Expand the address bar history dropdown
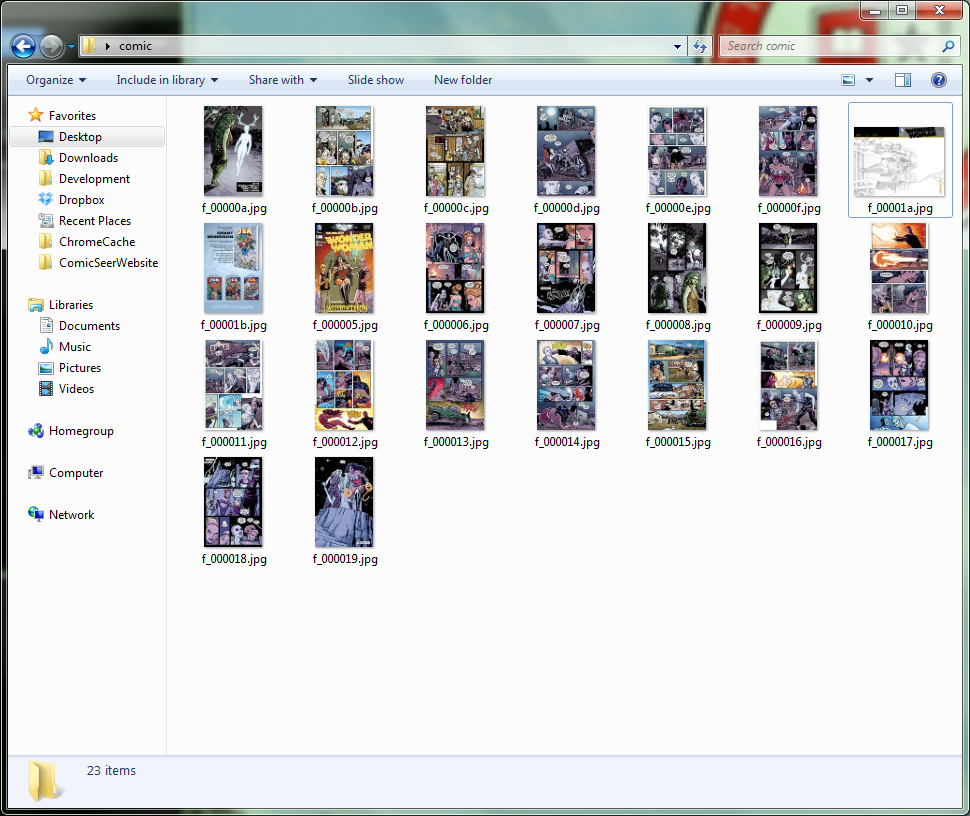Image resolution: width=970 pixels, height=816 pixels. [x=677, y=46]
